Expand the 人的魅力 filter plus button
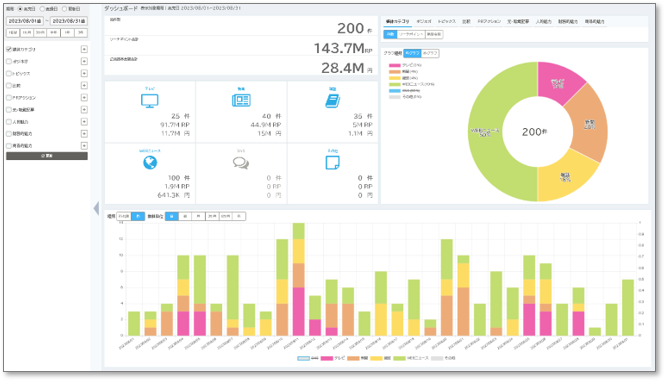The height and width of the screenshot is (381, 665). coord(84,122)
